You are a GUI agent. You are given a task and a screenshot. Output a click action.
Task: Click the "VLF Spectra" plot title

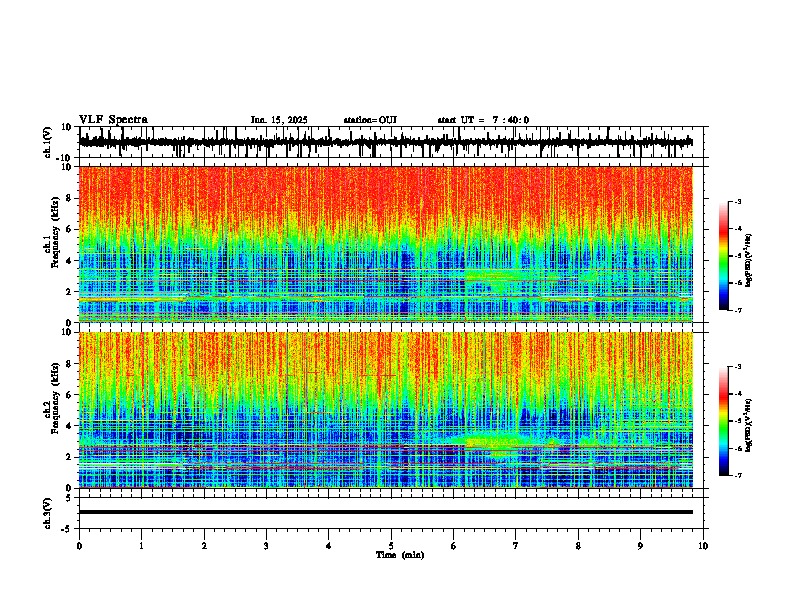(113, 120)
